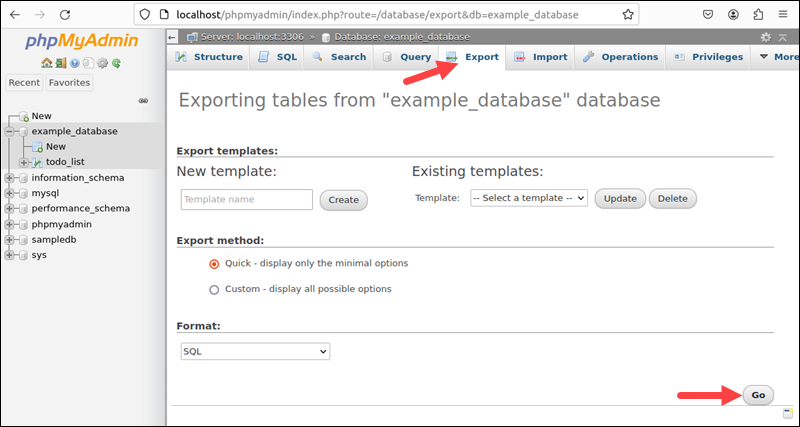Select Quick export method radio button

(x=214, y=264)
